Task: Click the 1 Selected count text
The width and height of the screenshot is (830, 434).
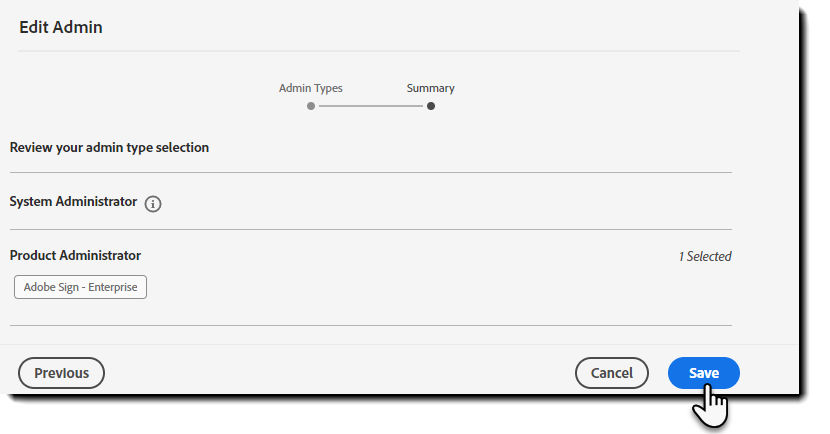Action: 705,257
